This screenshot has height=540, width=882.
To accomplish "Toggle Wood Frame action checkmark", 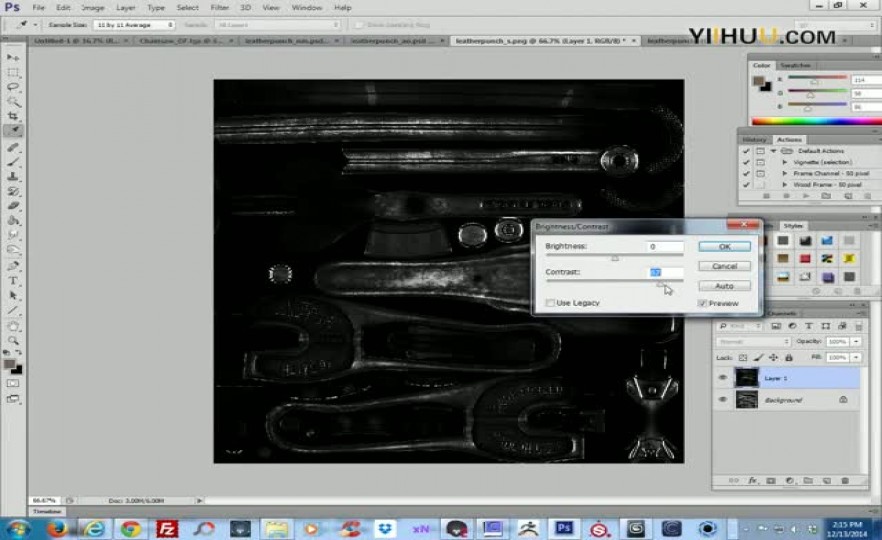I will coord(746,185).
